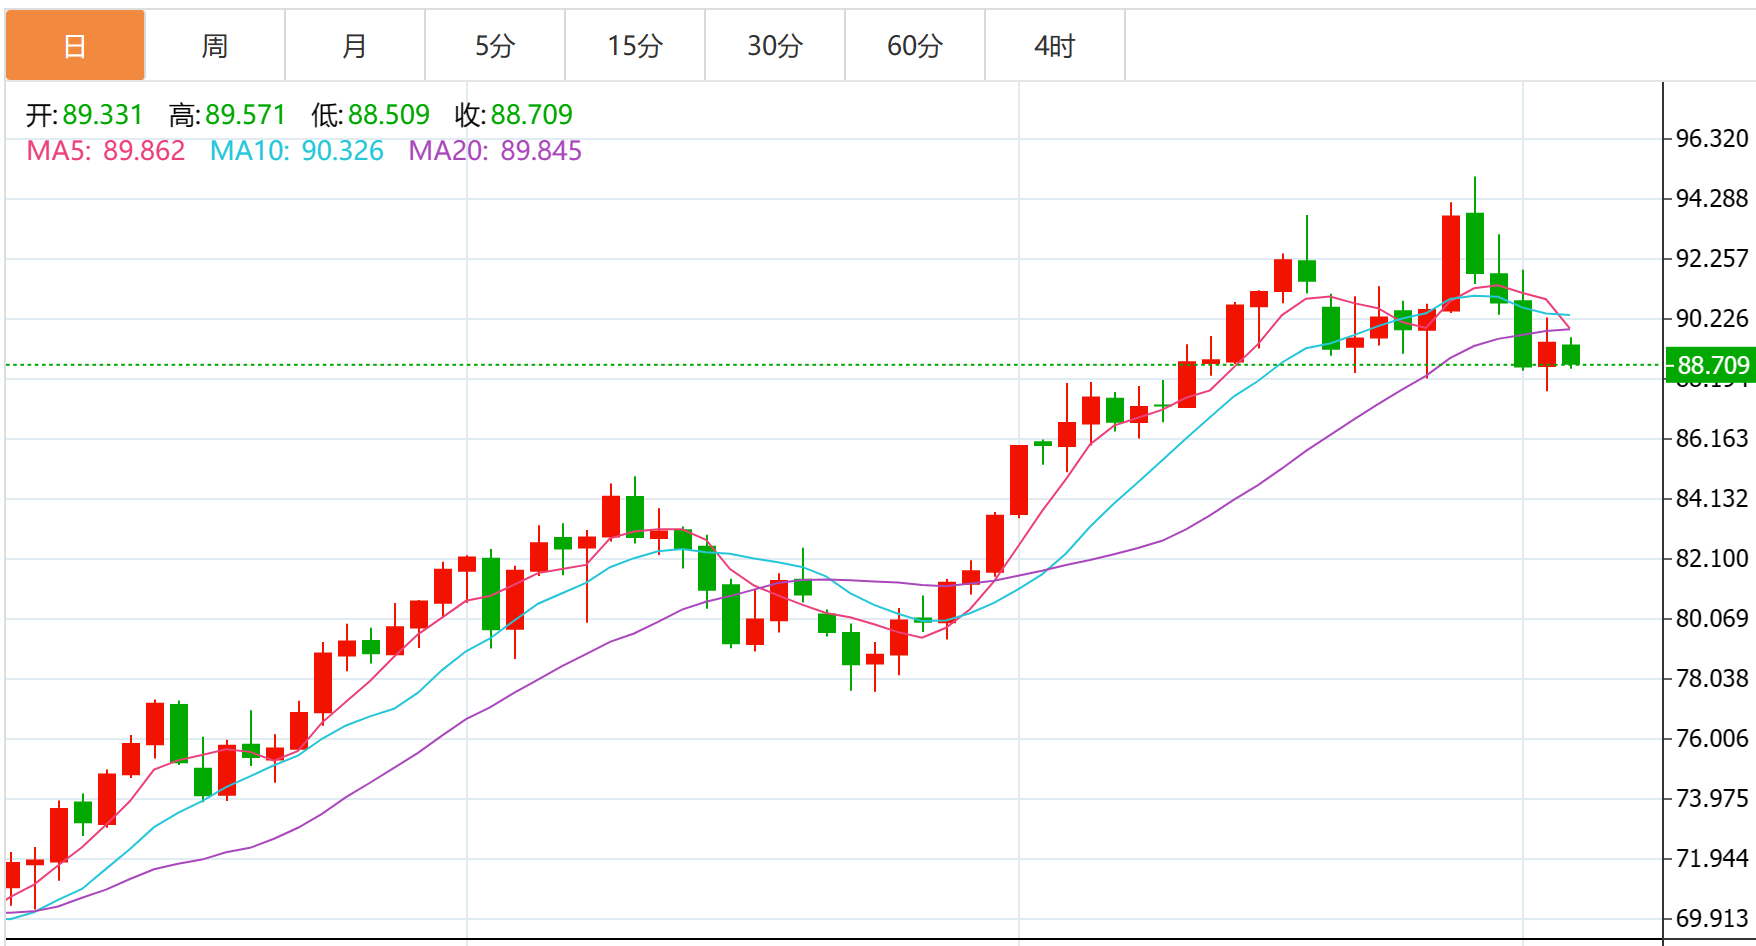Viewport: 1756px width, 946px height.
Task: Click the low price 低:88.509 readout
Action: (370, 115)
